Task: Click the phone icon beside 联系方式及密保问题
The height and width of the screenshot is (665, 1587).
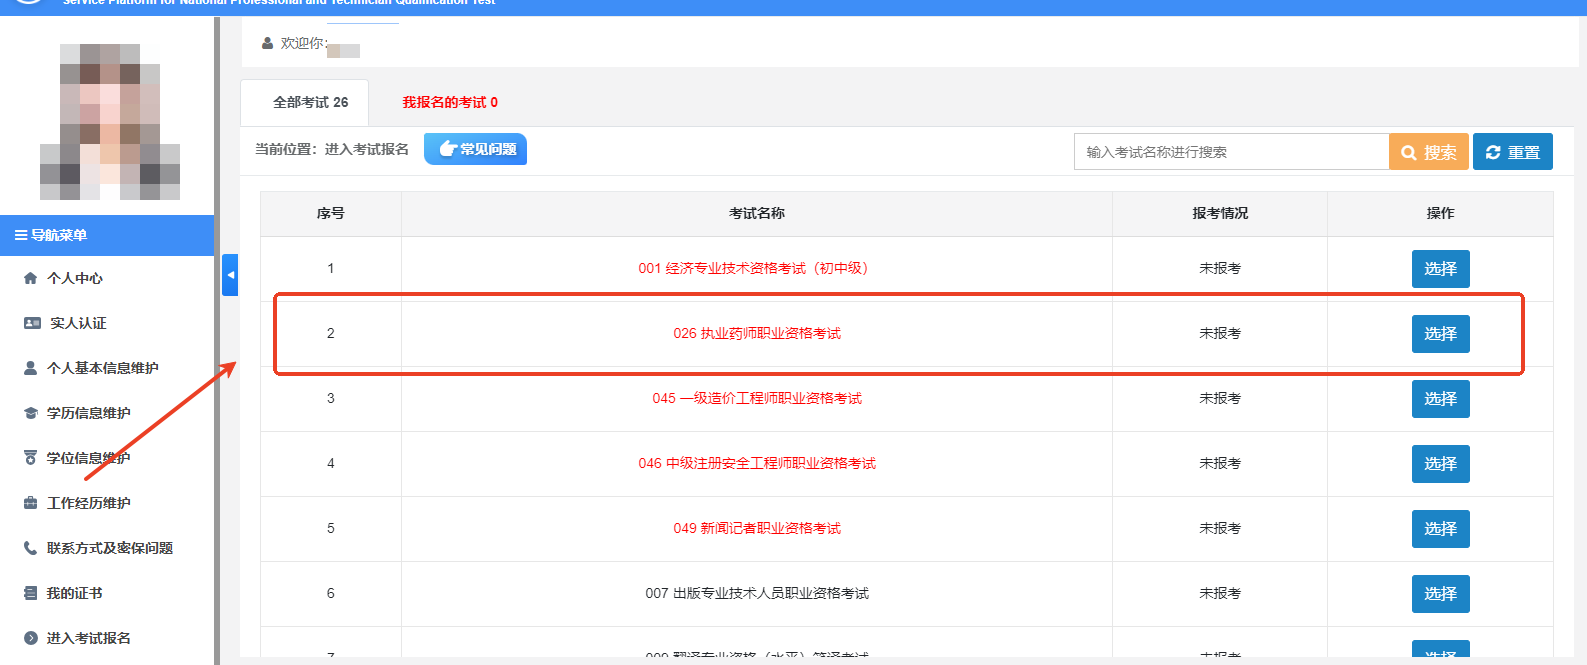Action: (30, 548)
